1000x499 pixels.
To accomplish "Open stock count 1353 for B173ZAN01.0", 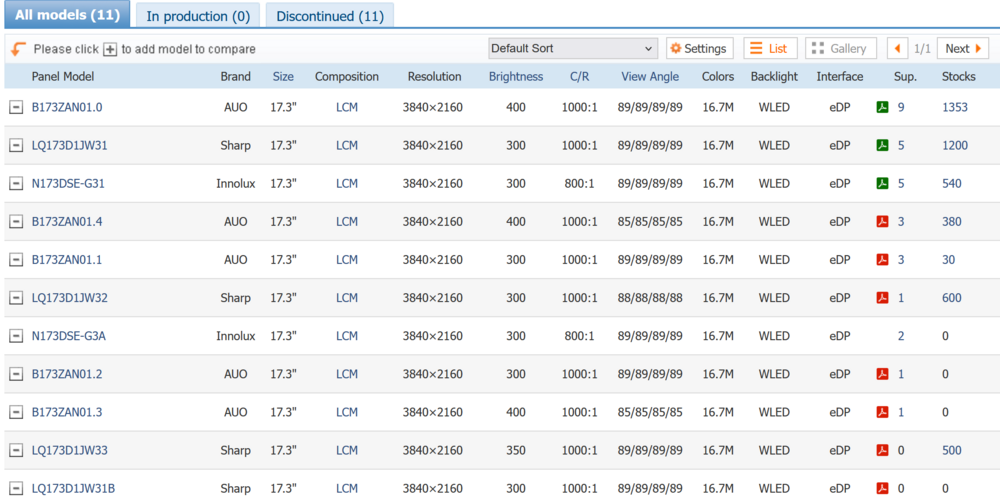I will [x=955, y=107].
